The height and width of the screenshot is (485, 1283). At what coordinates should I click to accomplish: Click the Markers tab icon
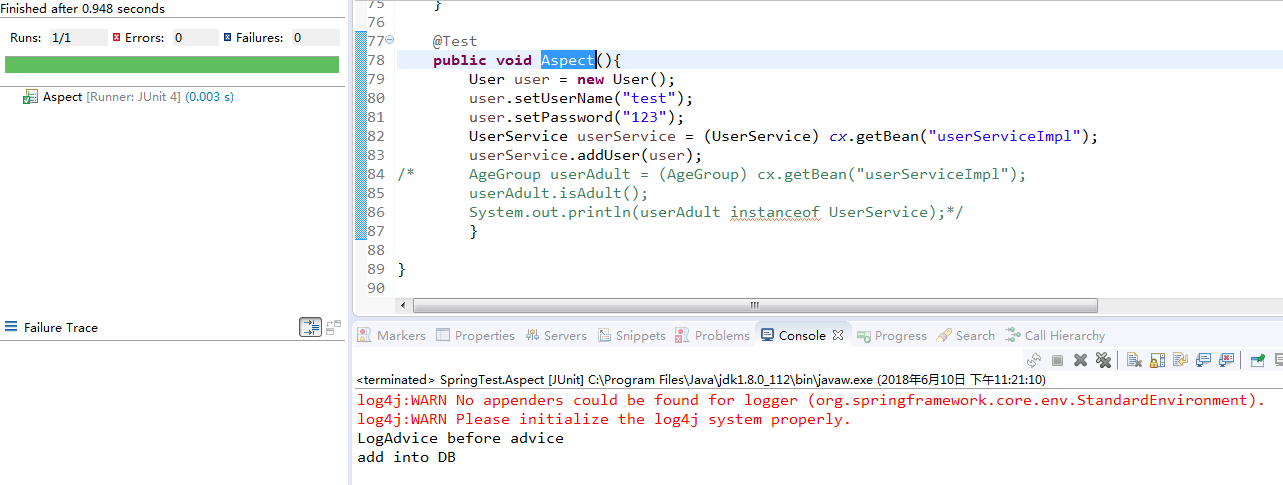click(365, 335)
